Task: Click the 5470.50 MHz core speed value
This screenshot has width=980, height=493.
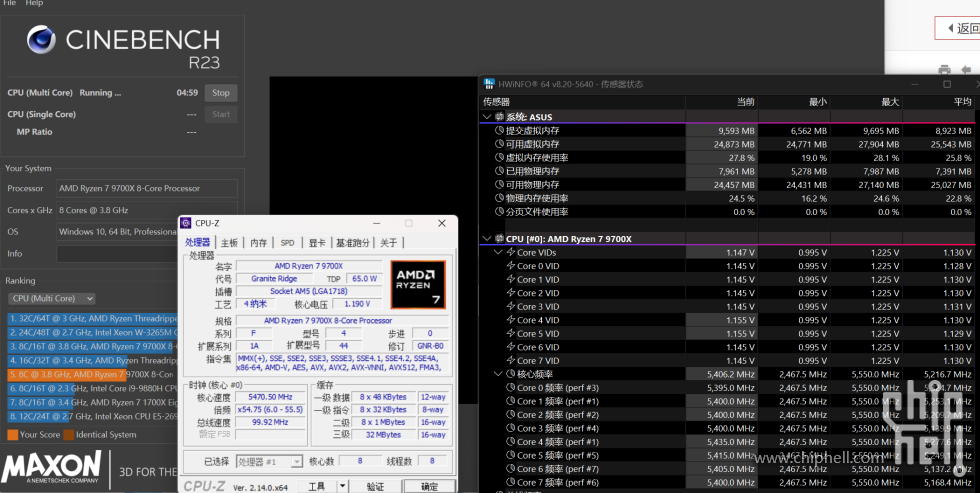Action: pyautogui.click(x=270, y=397)
